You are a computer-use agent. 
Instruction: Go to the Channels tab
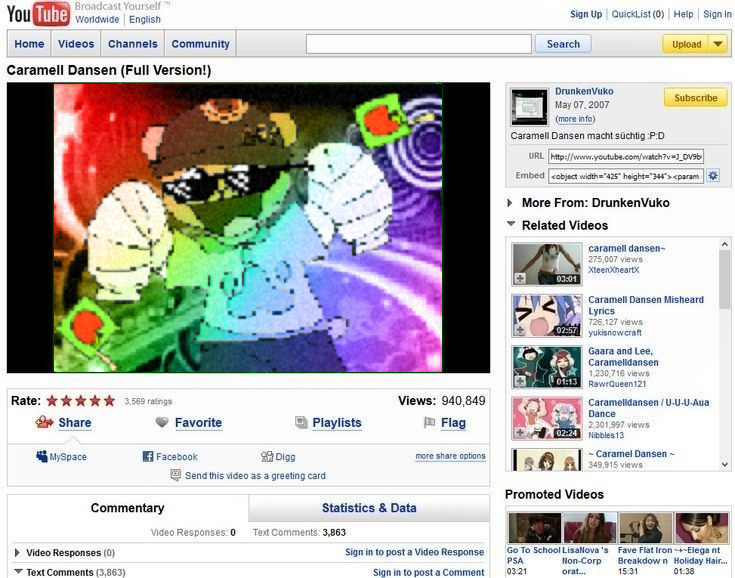pyautogui.click(x=133, y=44)
